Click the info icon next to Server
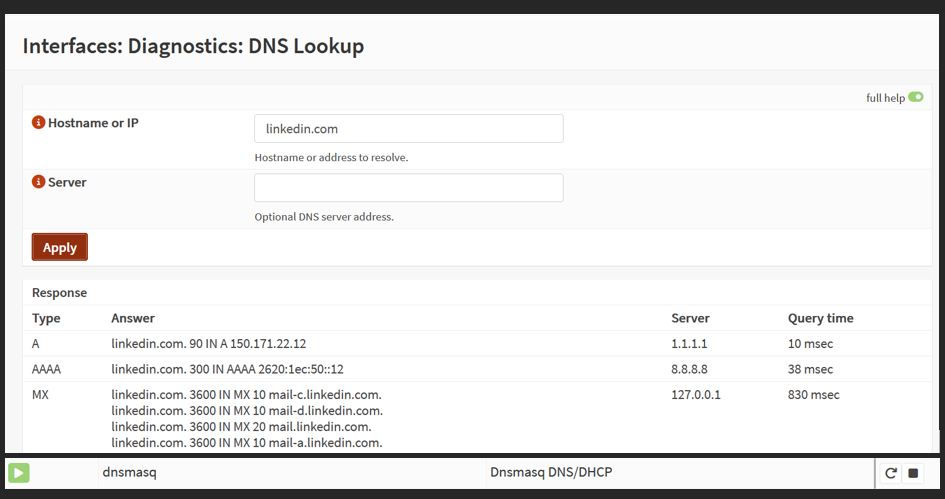Image resolution: width=945 pixels, height=499 pixels. point(39,182)
